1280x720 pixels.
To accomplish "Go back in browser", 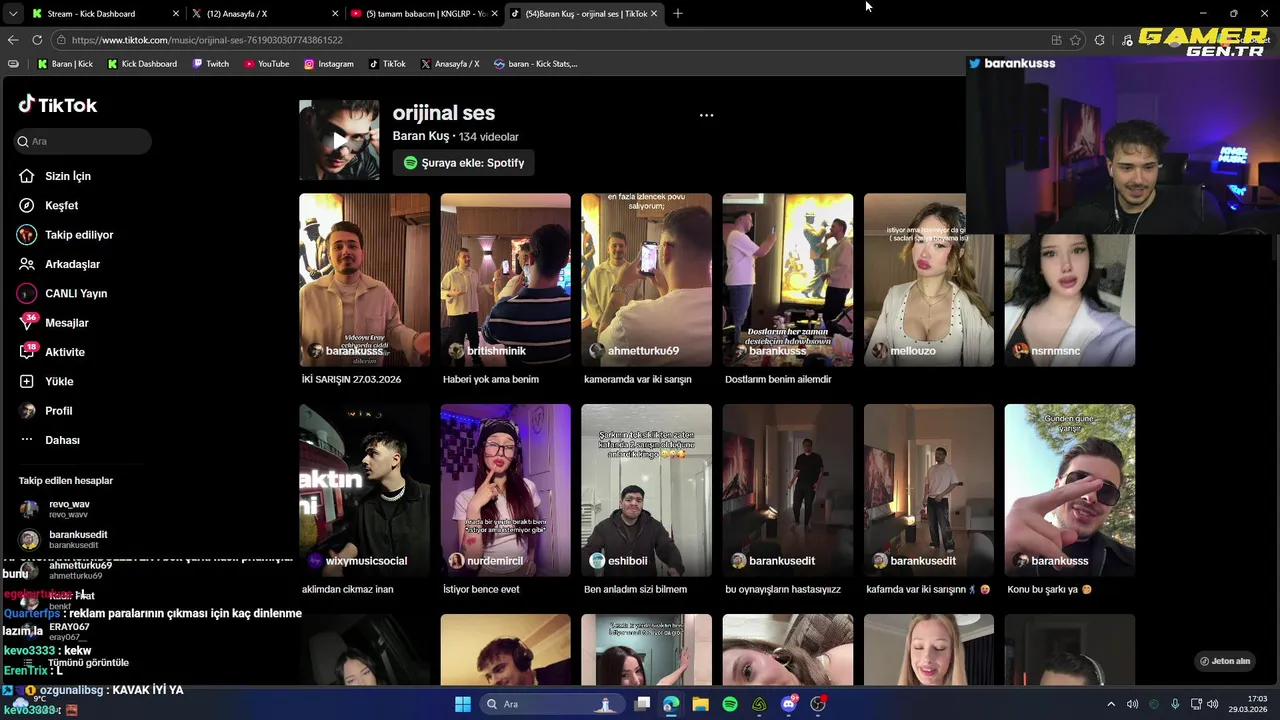I will pos(13,40).
